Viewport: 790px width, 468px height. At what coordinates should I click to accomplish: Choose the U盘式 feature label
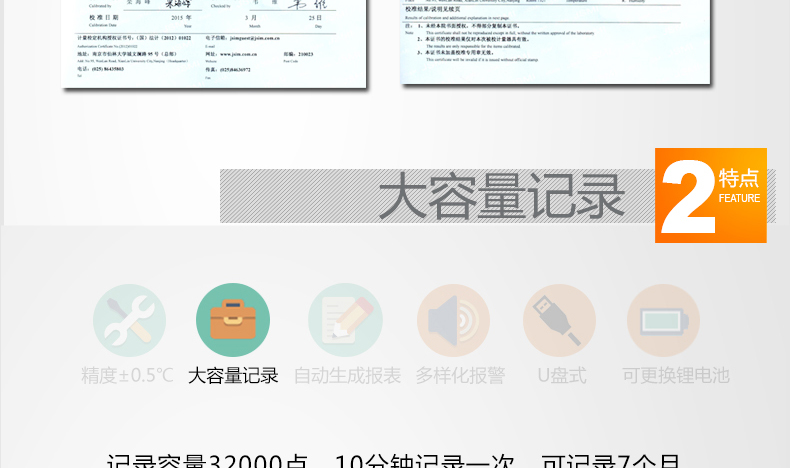click(x=561, y=376)
